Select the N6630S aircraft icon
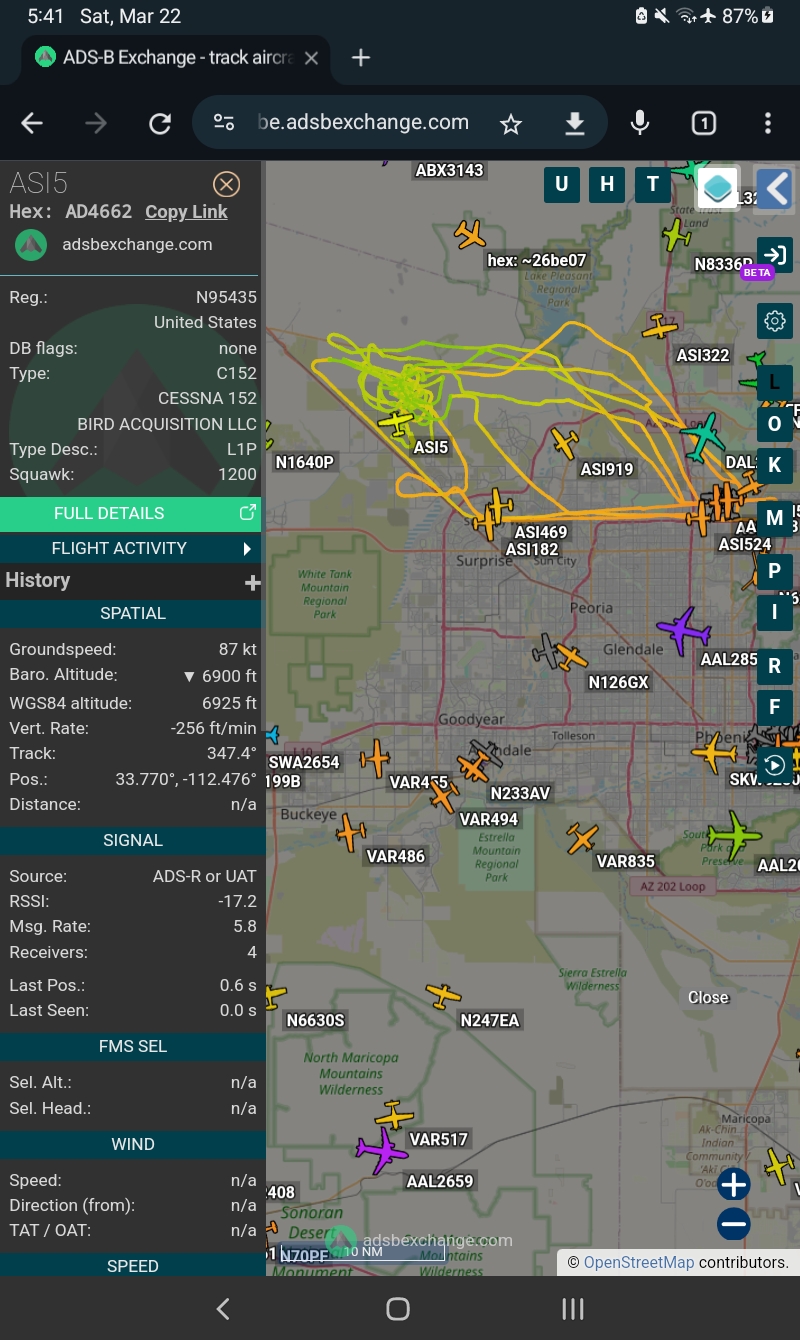800x1340 pixels. pyautogui.click(x=274, y=995)
